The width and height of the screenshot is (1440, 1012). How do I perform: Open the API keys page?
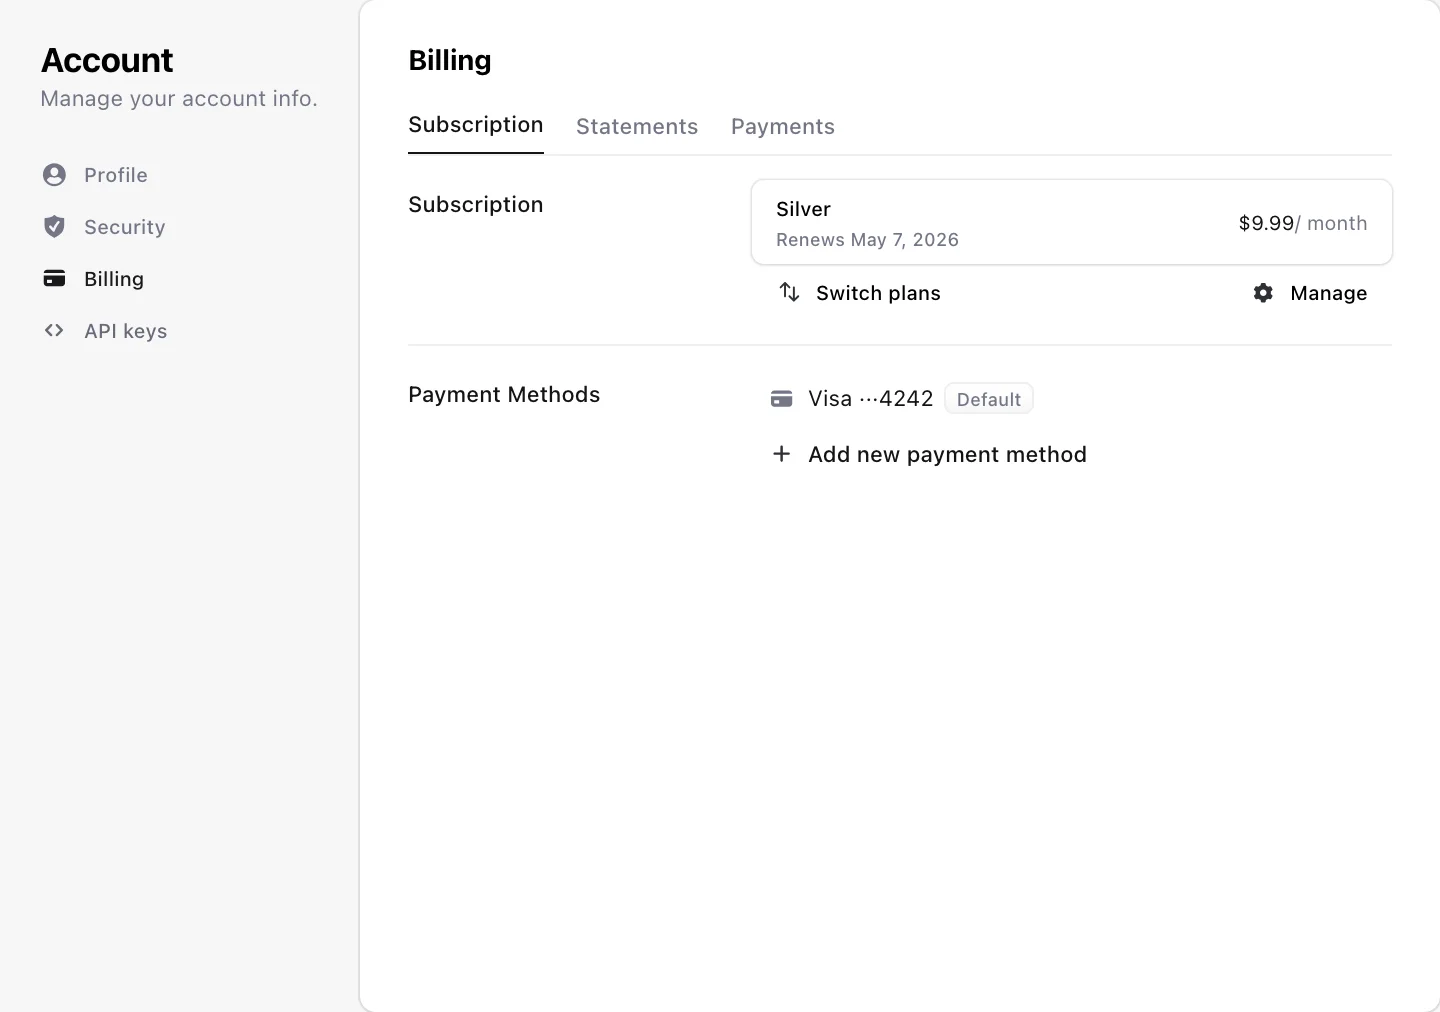point(106,331)
